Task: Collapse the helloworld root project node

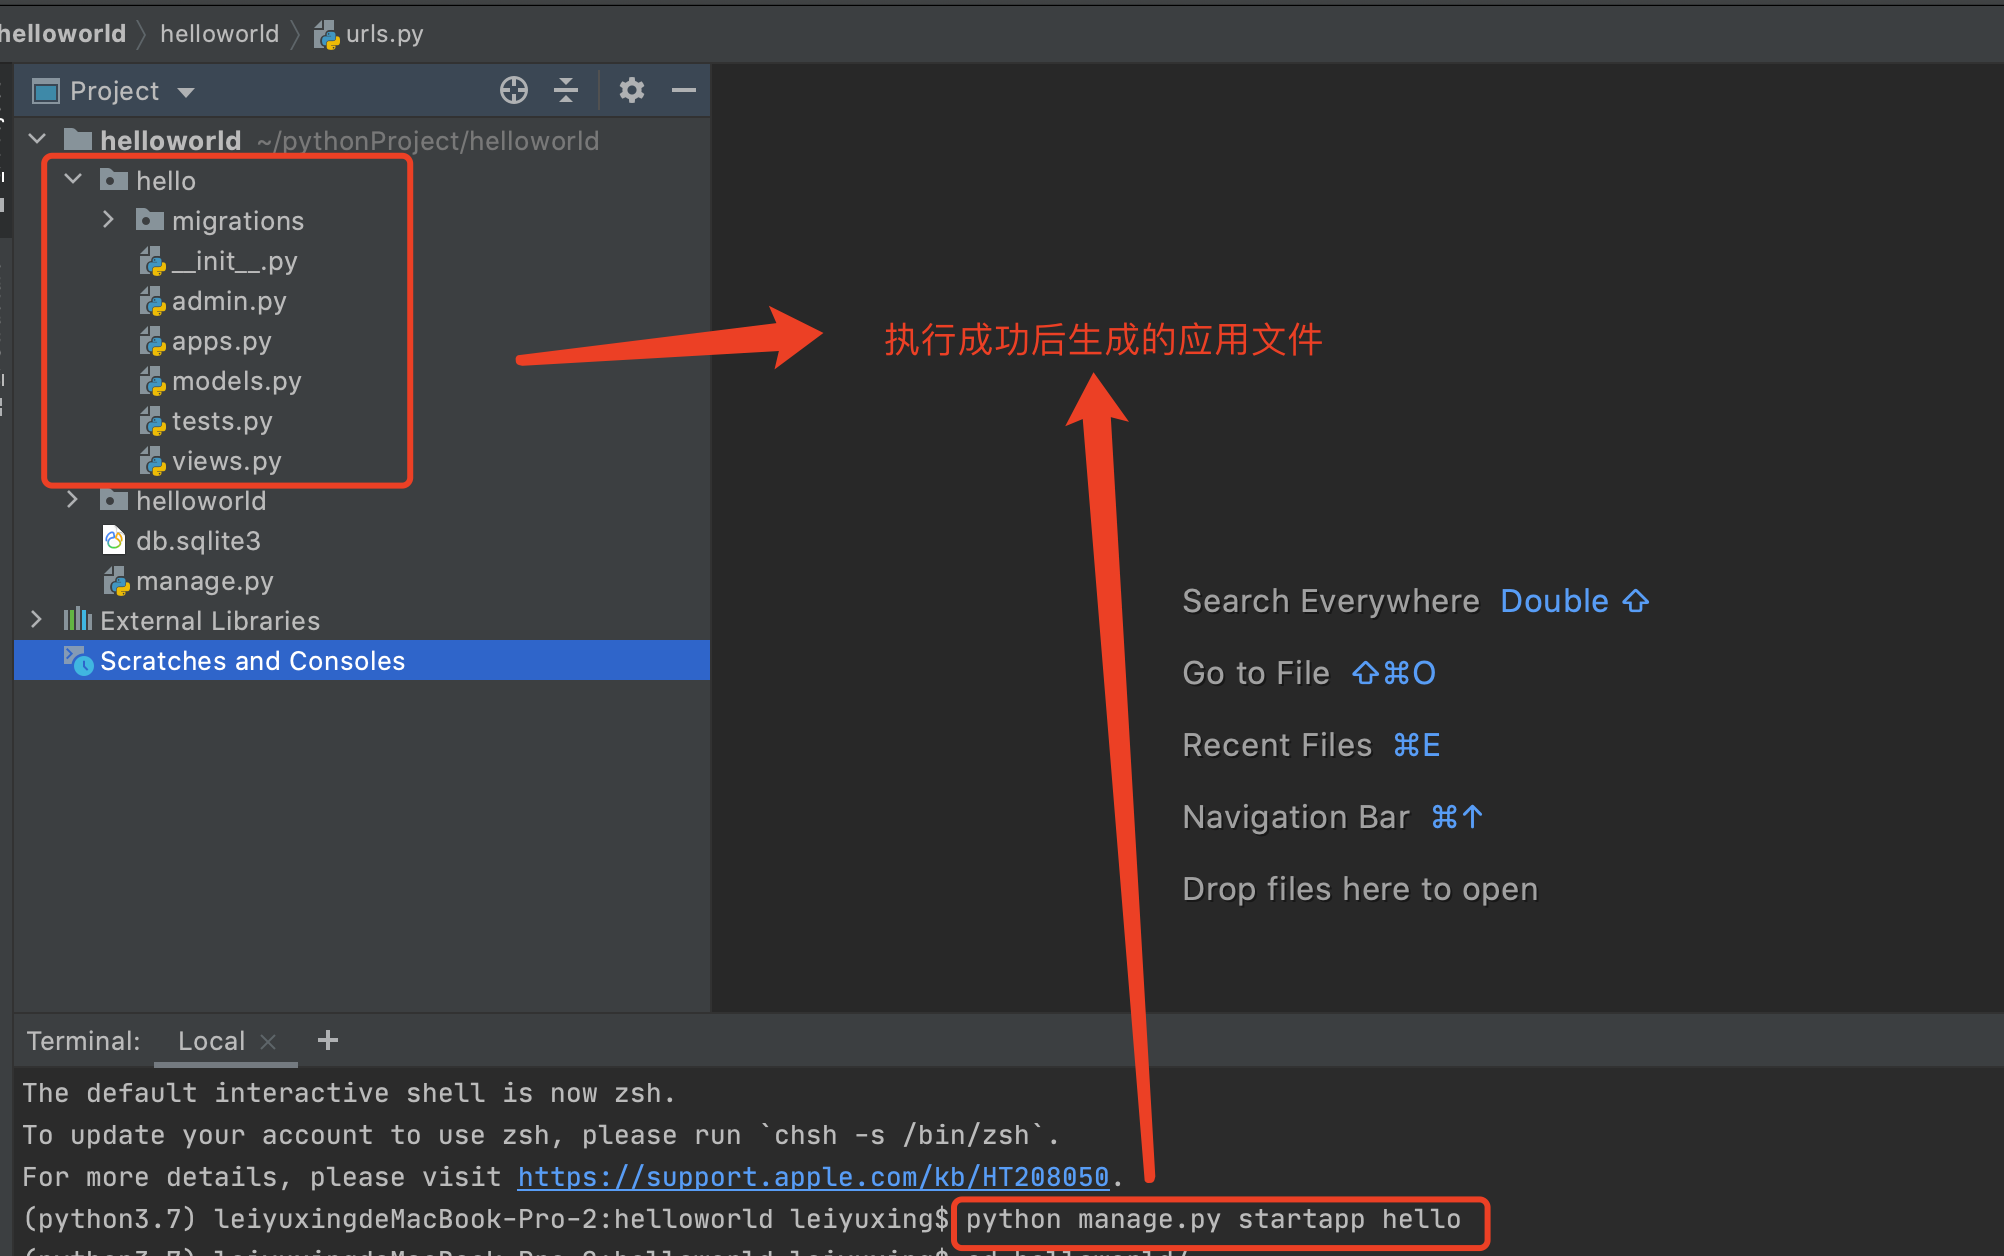Action: click(38, 139)
